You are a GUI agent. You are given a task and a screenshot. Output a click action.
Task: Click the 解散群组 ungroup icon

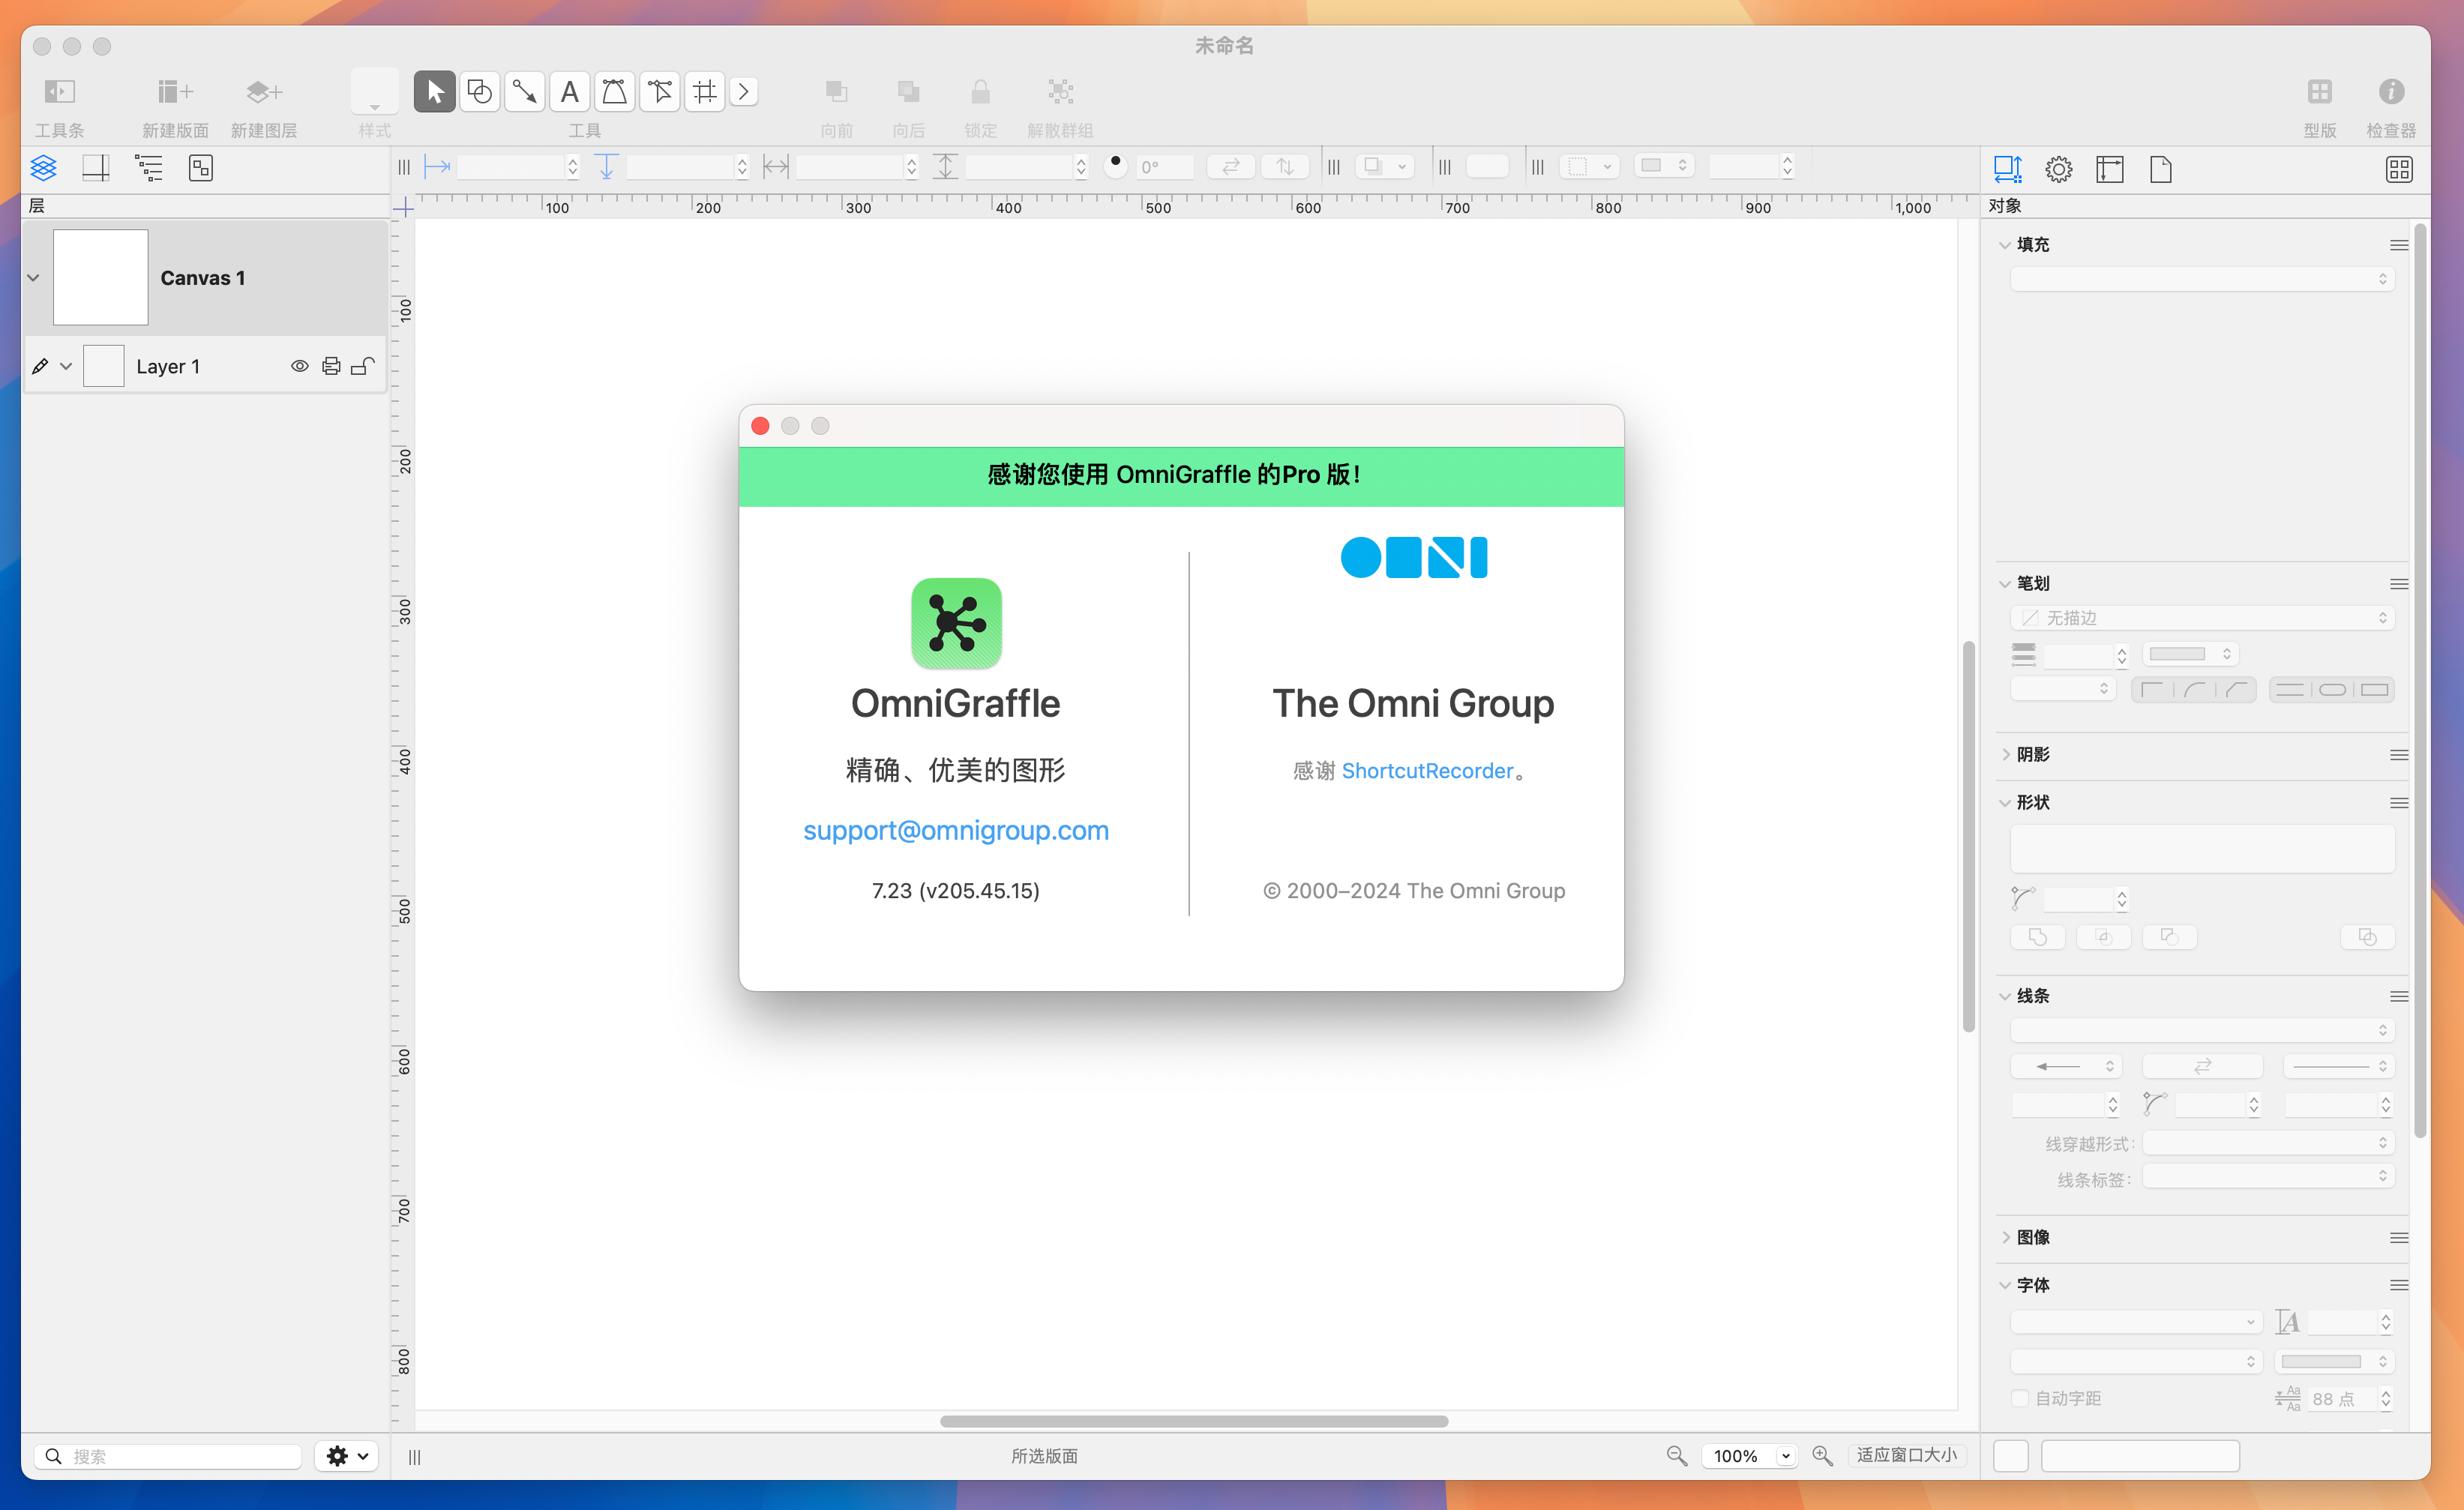coord(1061,92)
